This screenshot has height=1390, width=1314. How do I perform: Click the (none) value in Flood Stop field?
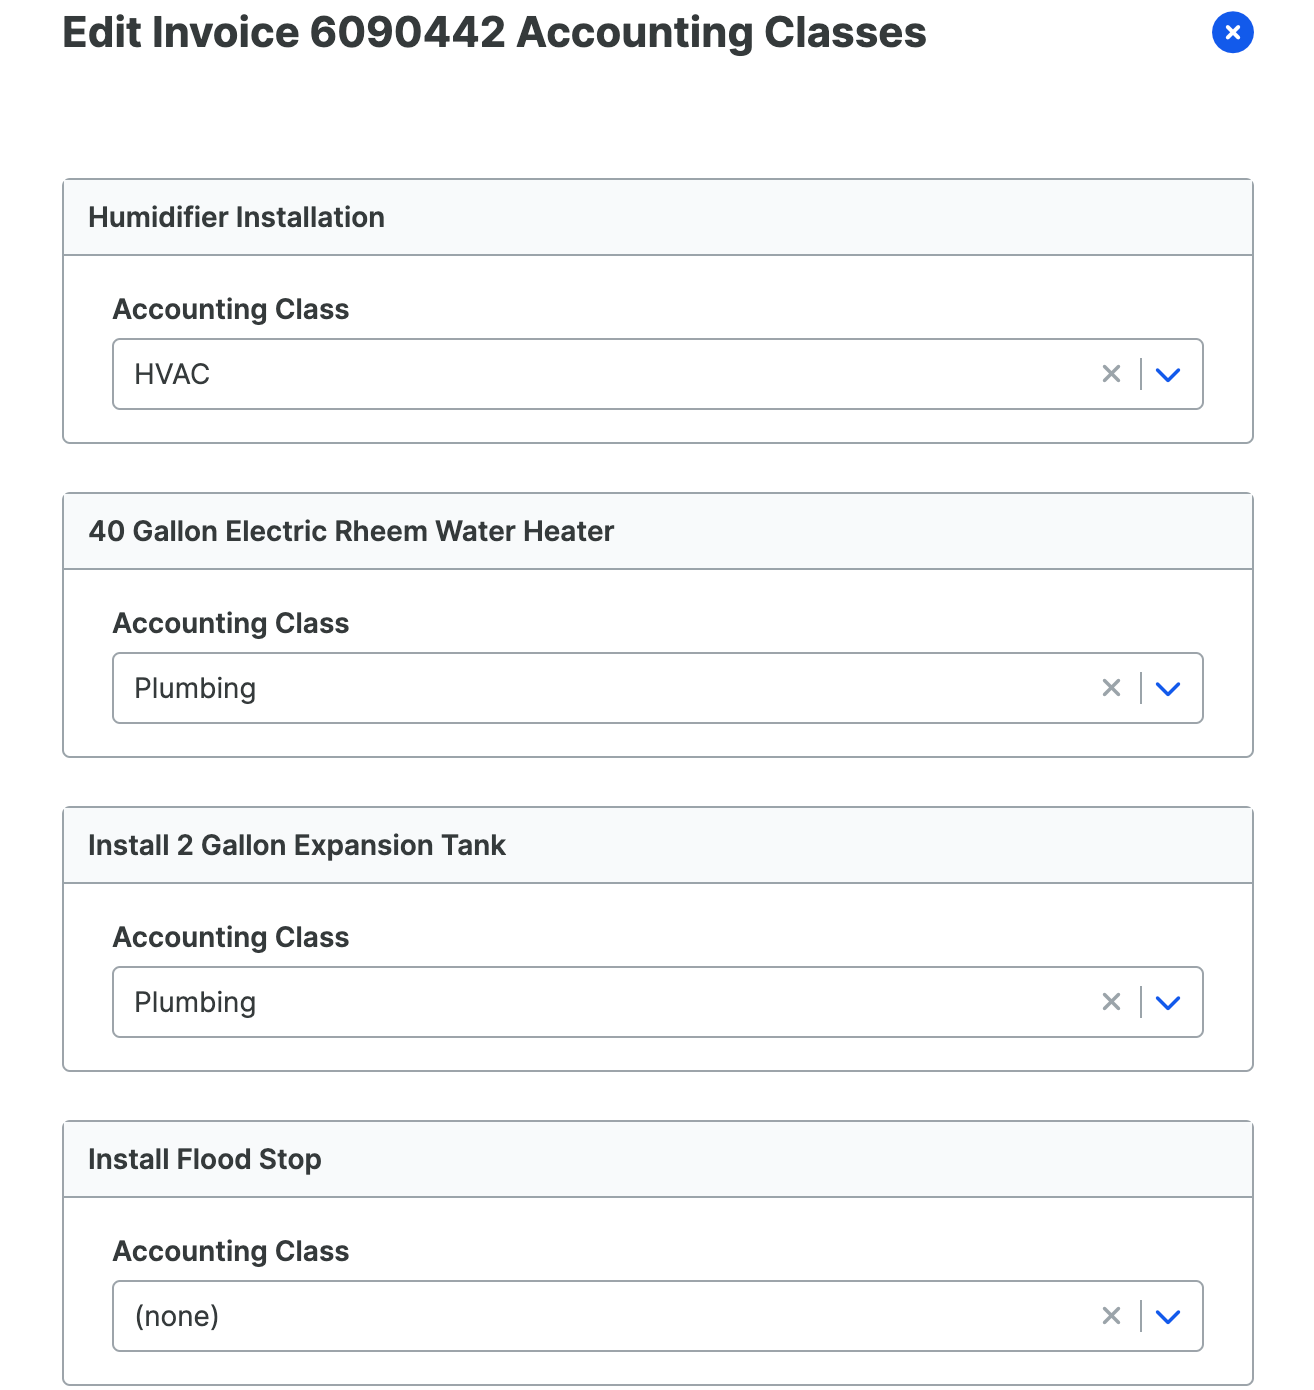(177, 1316)
